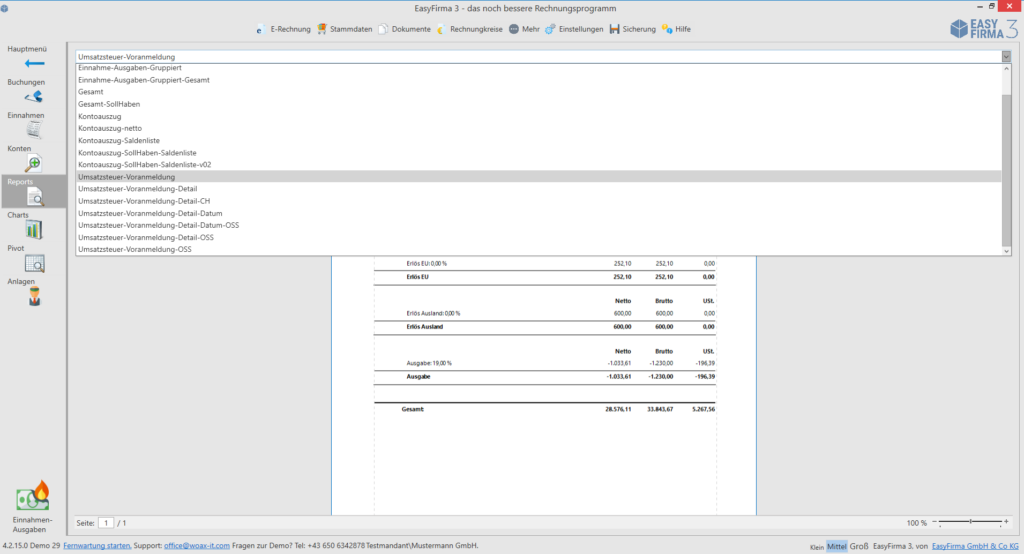The width and height of the screenshot is (1024, 554).
Task: Select Einnahme-Ausgaben-Gruppiert in the list
Action: (538, 68)
